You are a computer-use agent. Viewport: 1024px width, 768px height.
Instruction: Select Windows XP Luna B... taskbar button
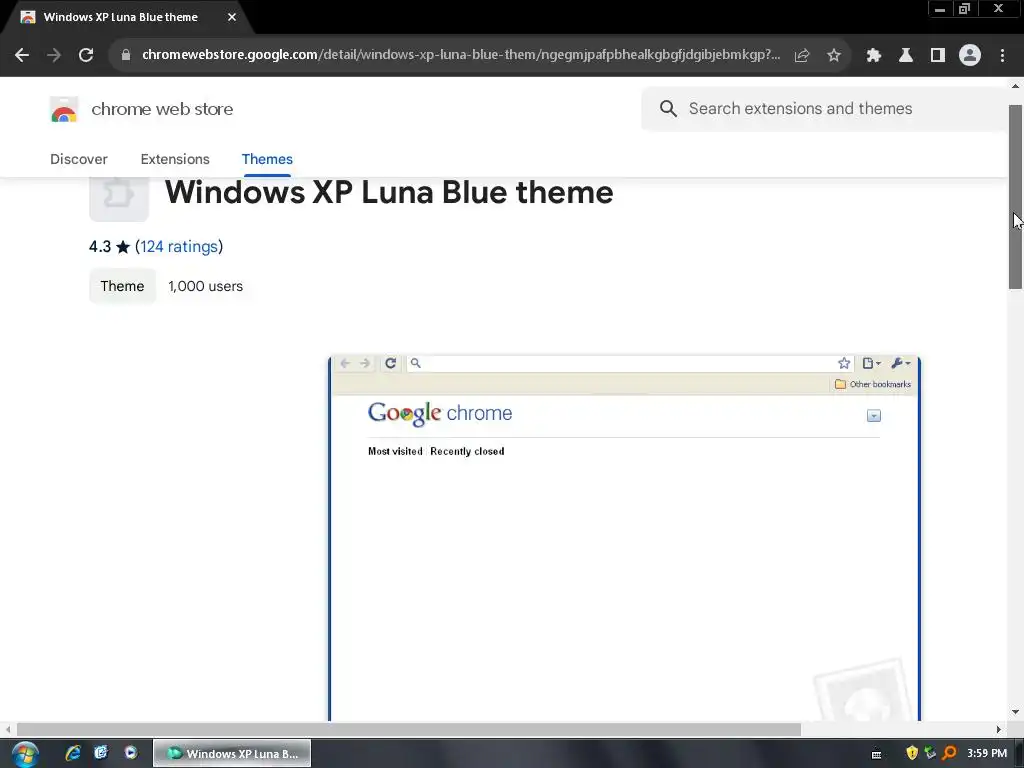point(232,754)
